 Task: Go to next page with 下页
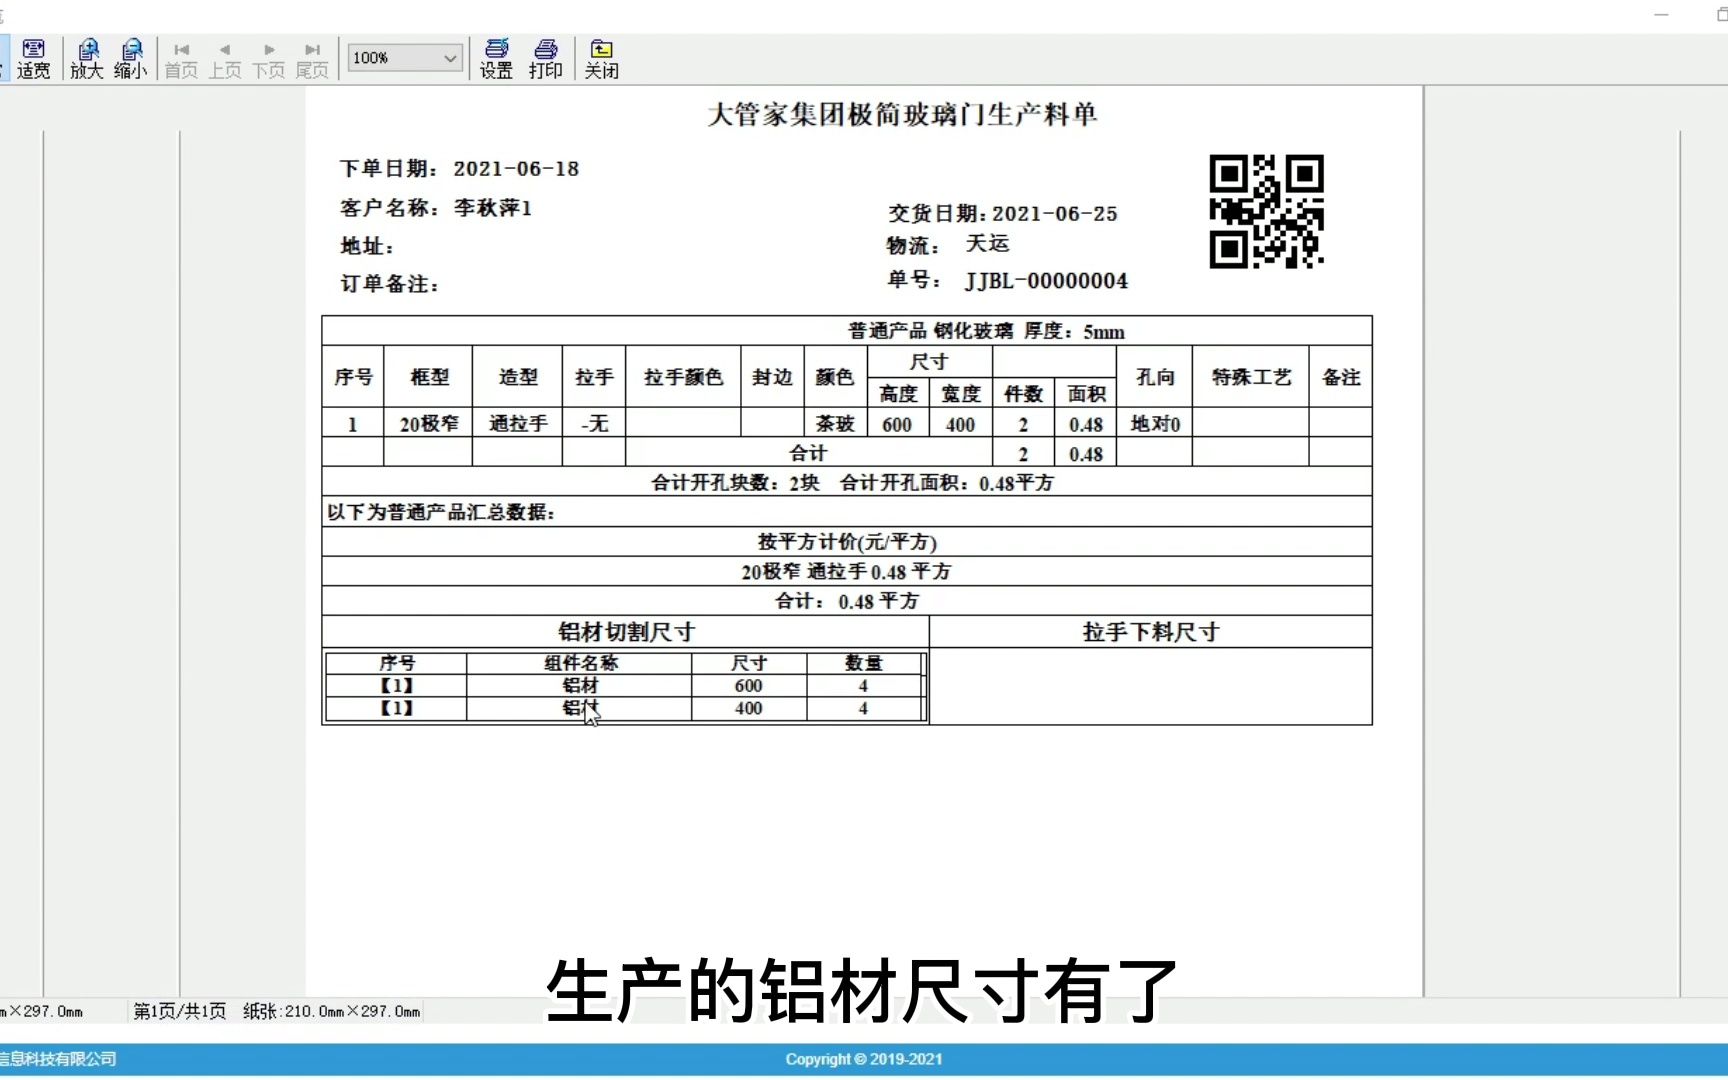point(269,60)
